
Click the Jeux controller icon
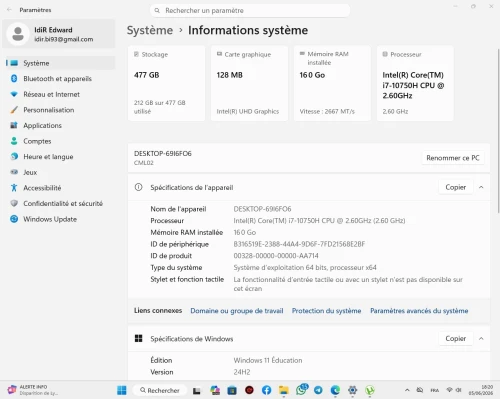[x=14, y=172]
